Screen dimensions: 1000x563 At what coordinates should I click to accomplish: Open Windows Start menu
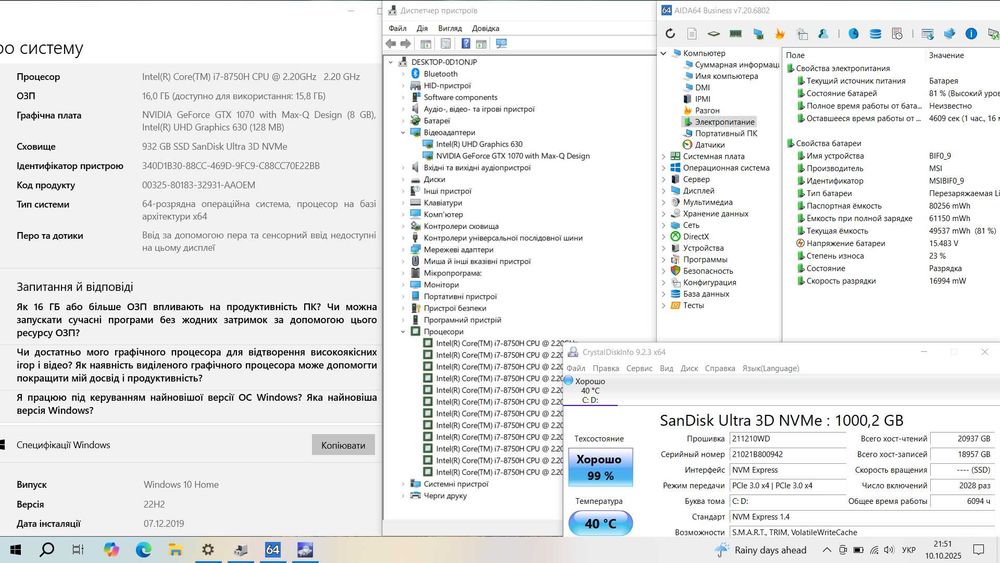[x=15, y=550]
